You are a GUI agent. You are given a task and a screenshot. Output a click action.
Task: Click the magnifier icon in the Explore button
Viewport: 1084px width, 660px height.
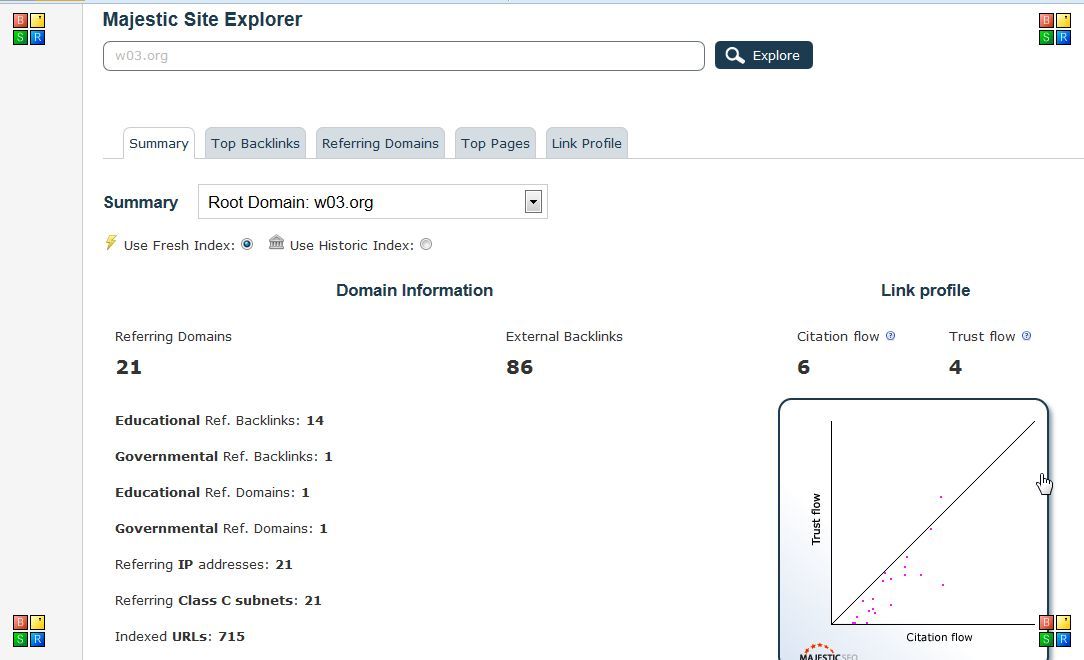click(735, 55)
